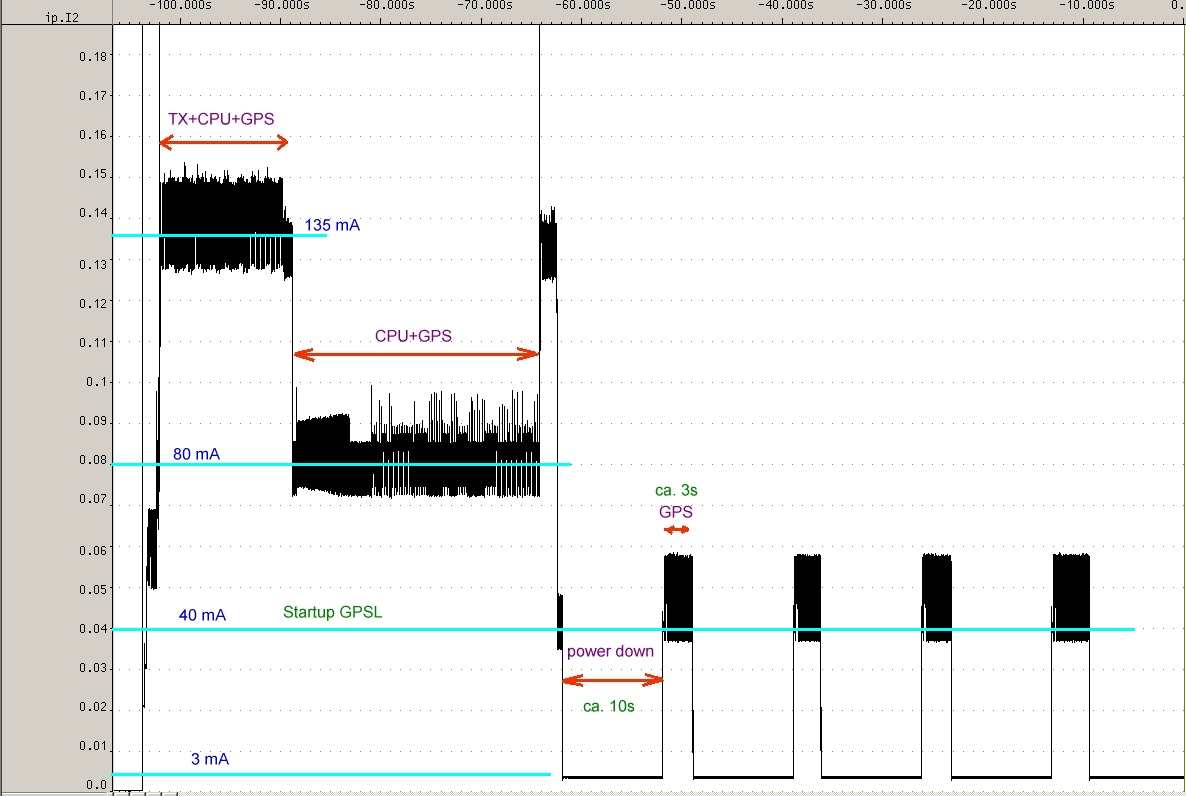Click the -50.000s time axis label
1186x796 pixels.
[x=687, y=5]
